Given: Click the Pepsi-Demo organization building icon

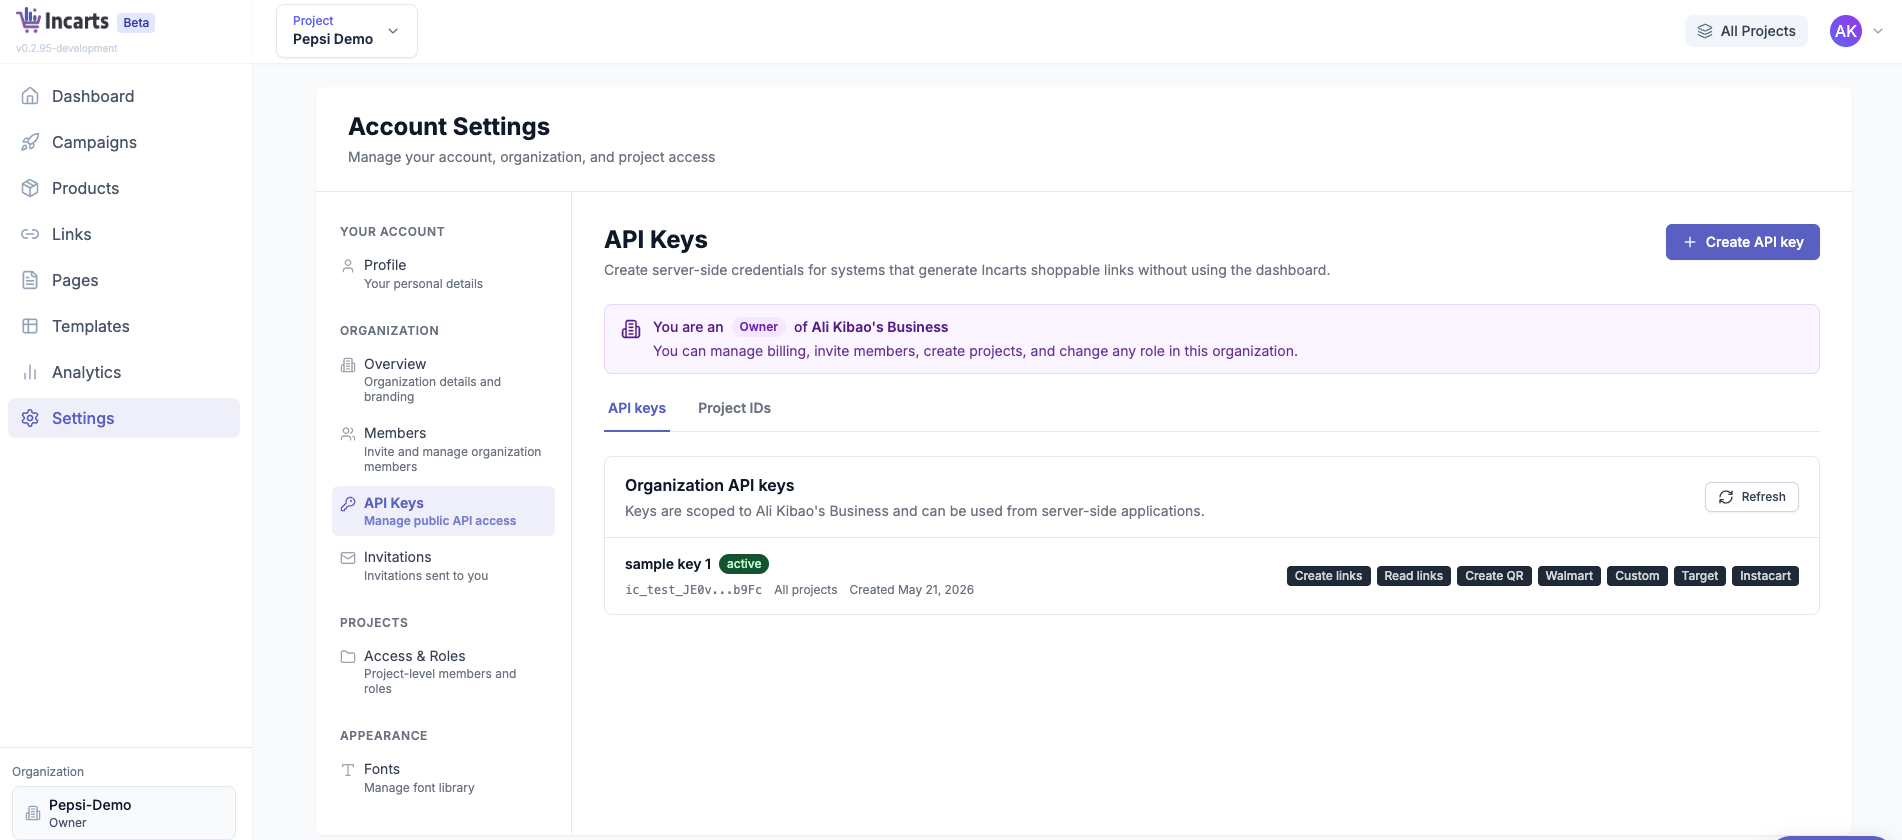Looking at the screenshot, I should pos(33,813).
